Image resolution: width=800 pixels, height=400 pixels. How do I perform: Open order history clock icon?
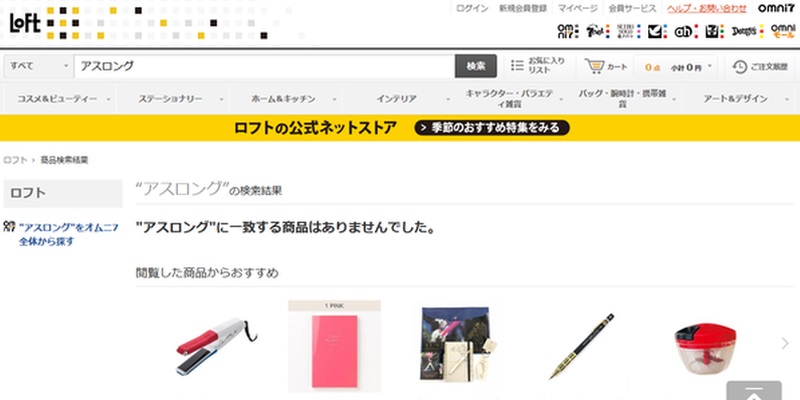[x=739, y=67]
